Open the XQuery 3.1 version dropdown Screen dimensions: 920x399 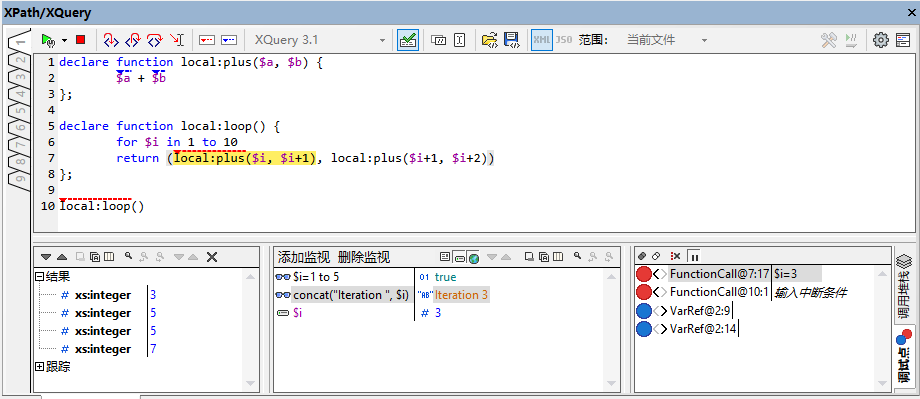click(319, 40)
